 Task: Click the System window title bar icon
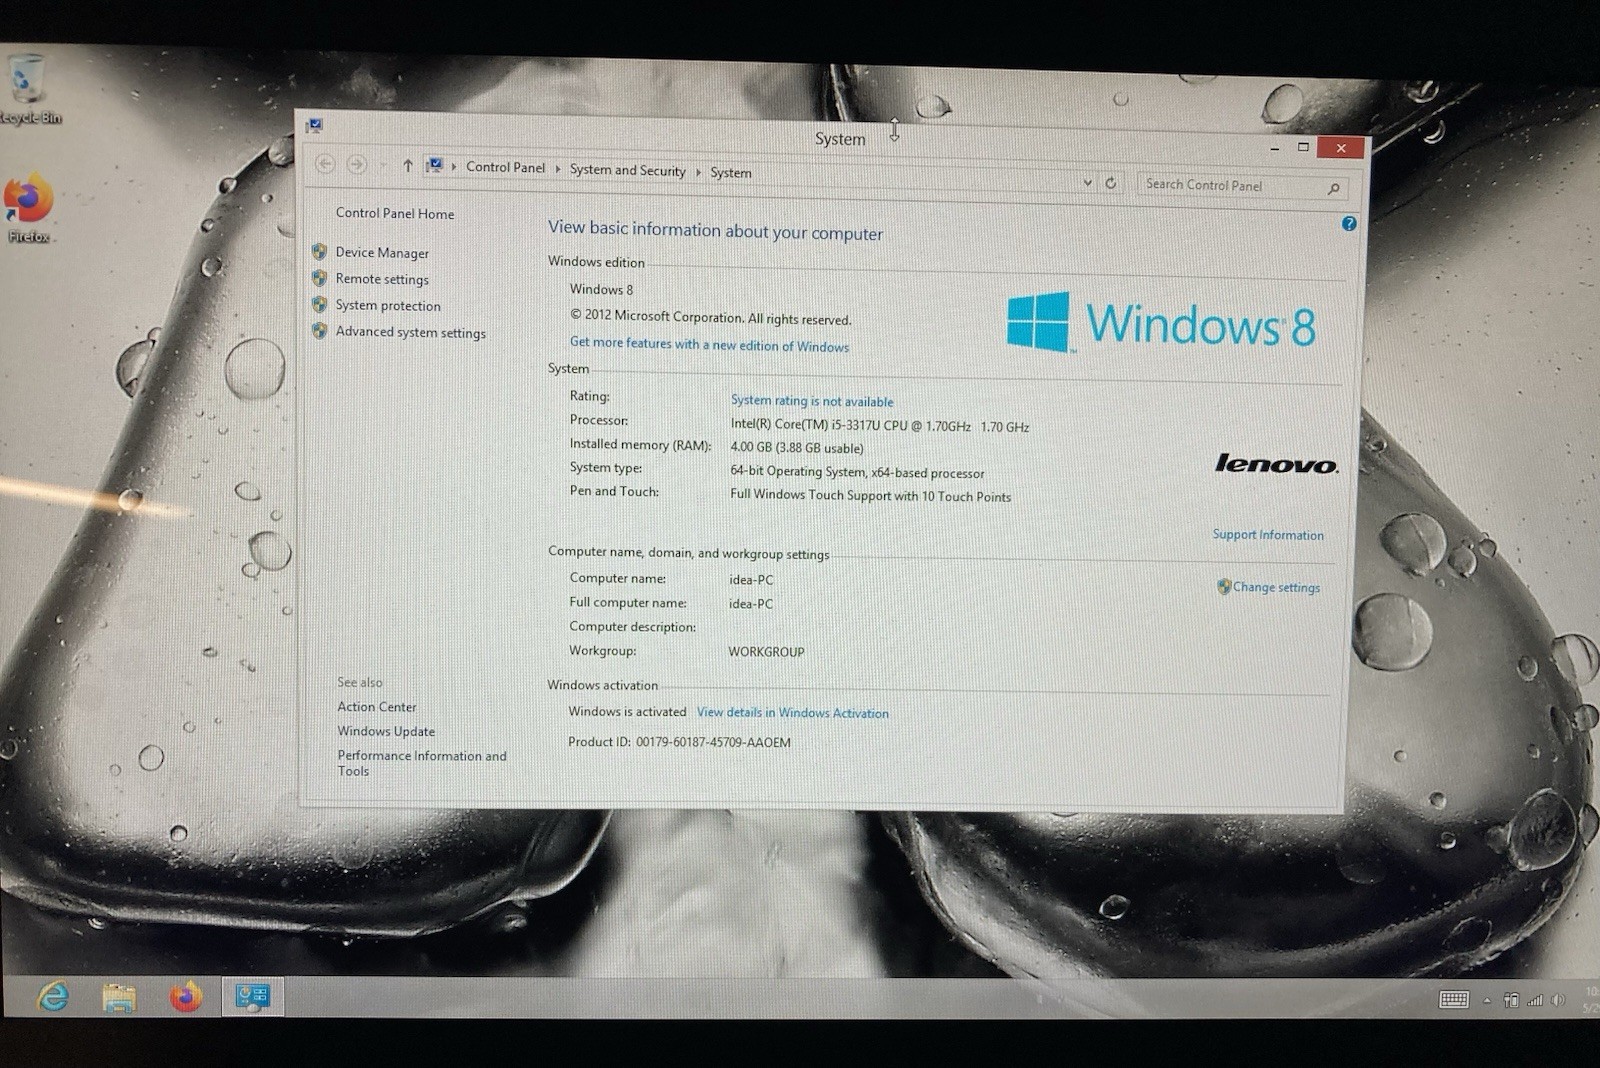(315, 125)
